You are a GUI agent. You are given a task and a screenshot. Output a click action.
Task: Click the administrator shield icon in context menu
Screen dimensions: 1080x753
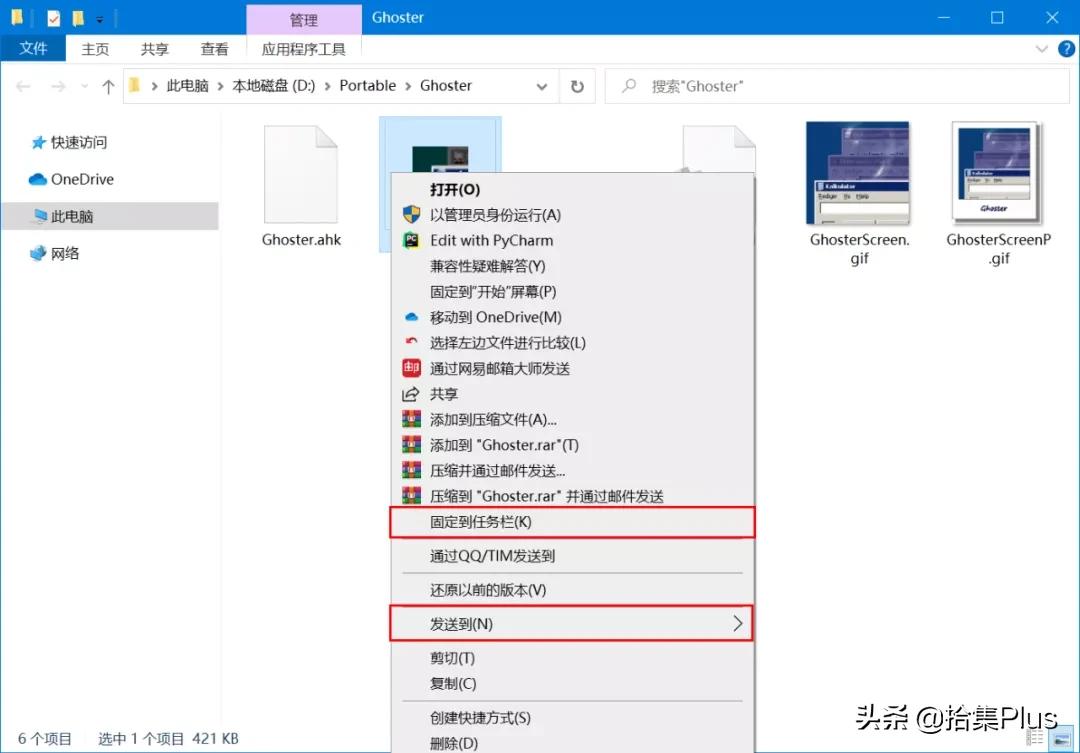click(411, 212)
